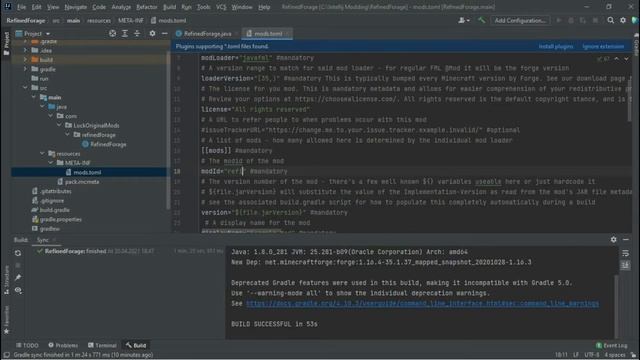
Task: Click UTF-8 encoding in status bar
Action: point(591,355)
